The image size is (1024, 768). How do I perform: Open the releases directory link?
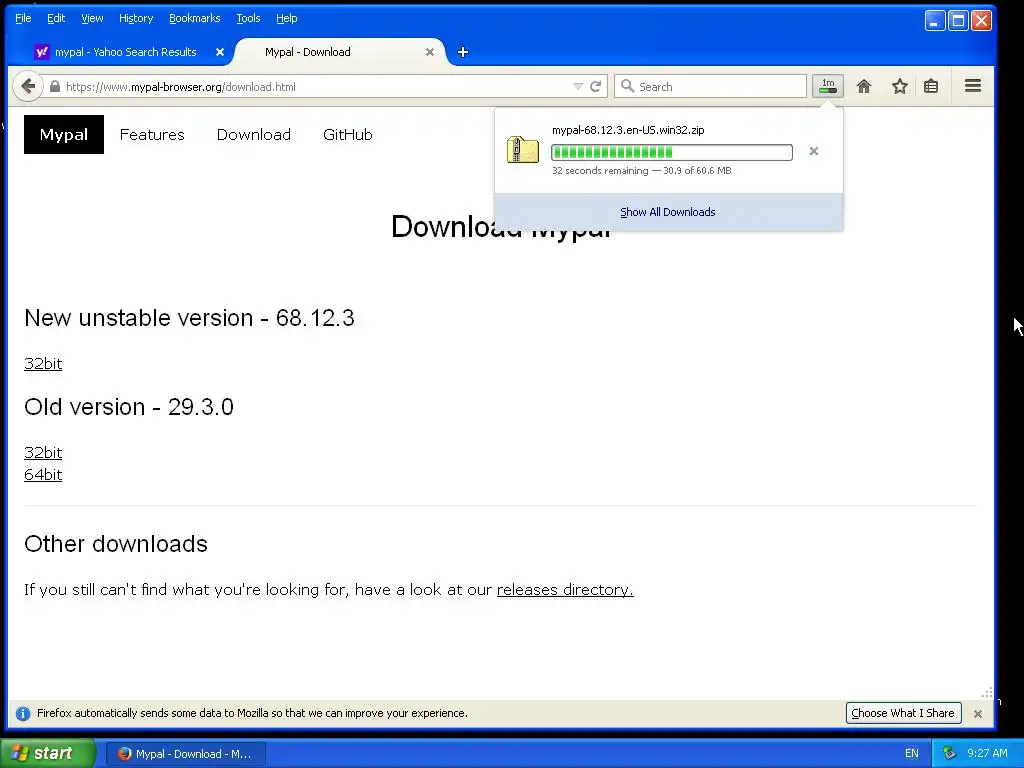pyautogui.click(x=565, y=590)
